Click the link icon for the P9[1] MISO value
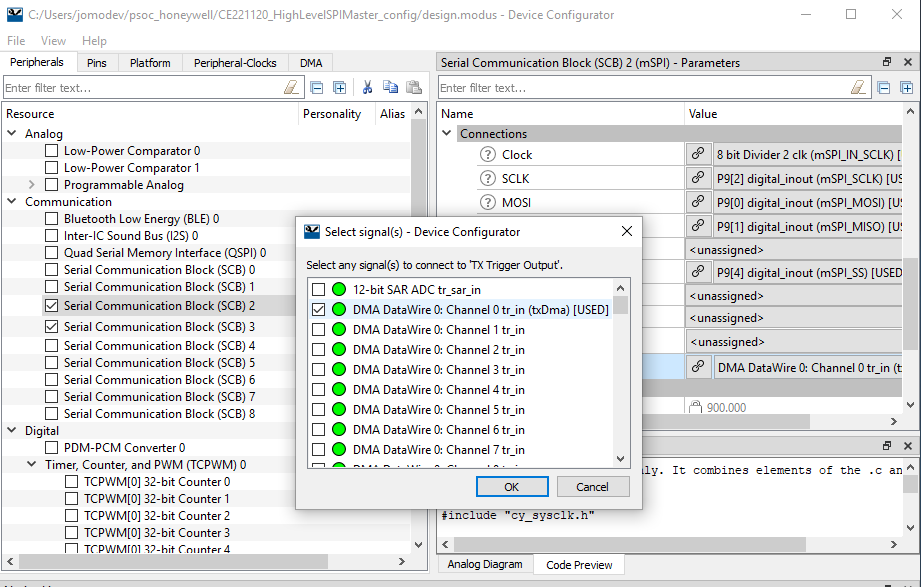Image resolution: width=921 pixels, height=587 pixels. (698, 226)
